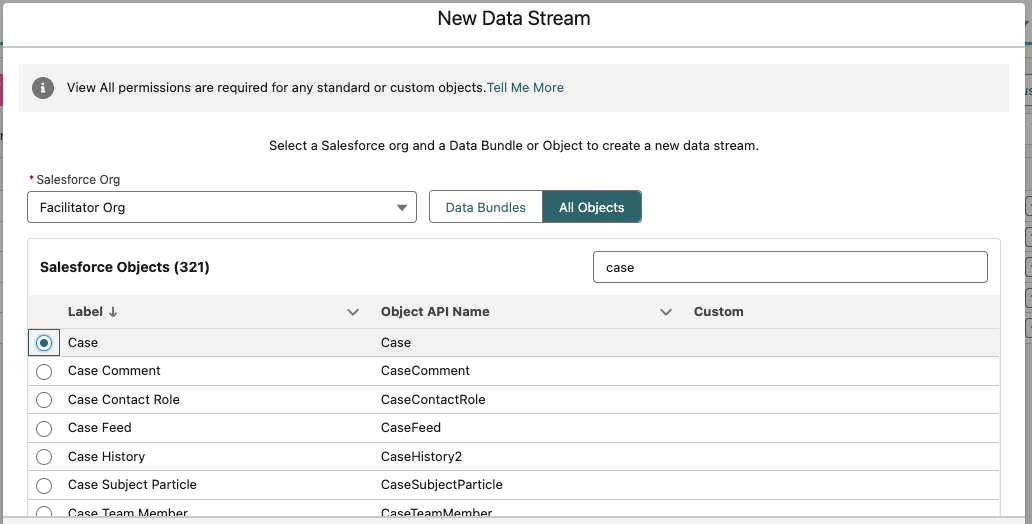Select the Case History radio button

point(44,457)
